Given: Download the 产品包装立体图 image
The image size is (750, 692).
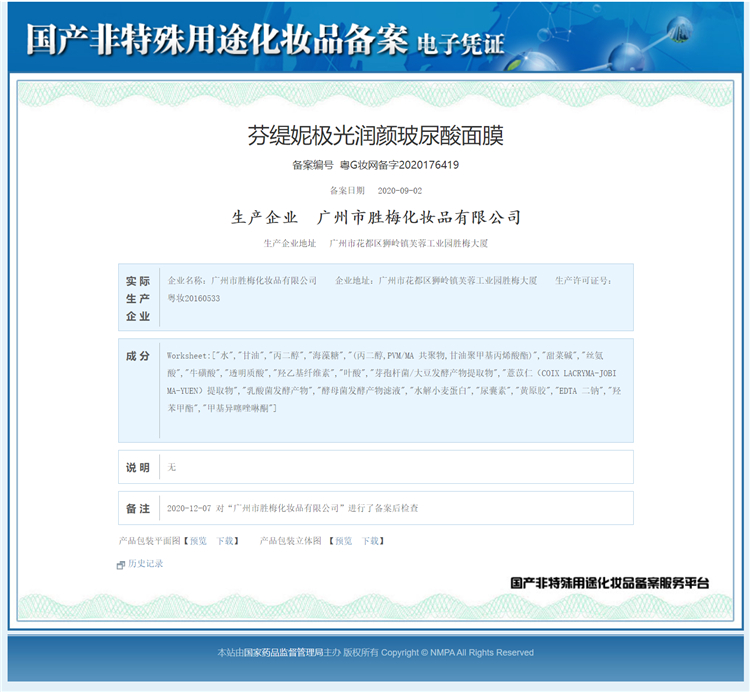Looking at the screenshot, I should pyautogui.click(x=370, y=540).
